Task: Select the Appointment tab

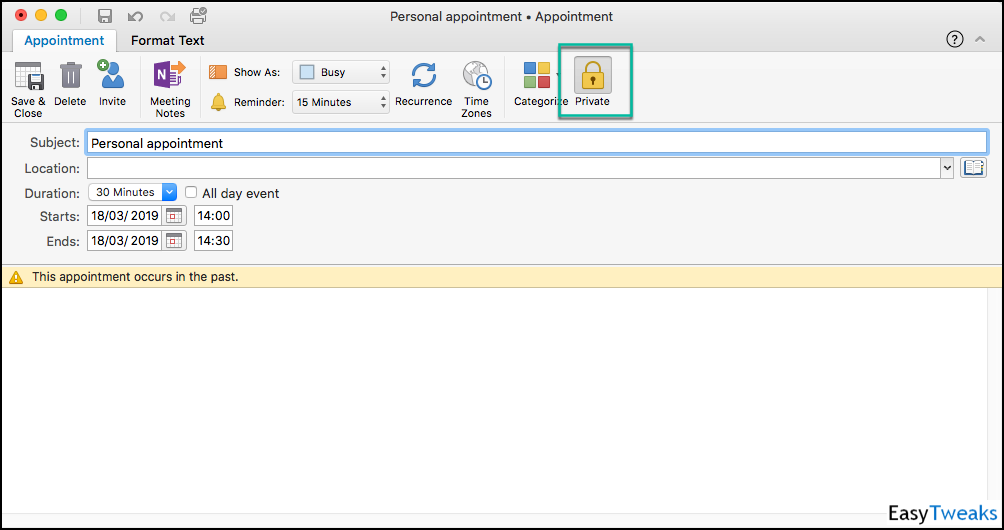Action: click(64, 40)
